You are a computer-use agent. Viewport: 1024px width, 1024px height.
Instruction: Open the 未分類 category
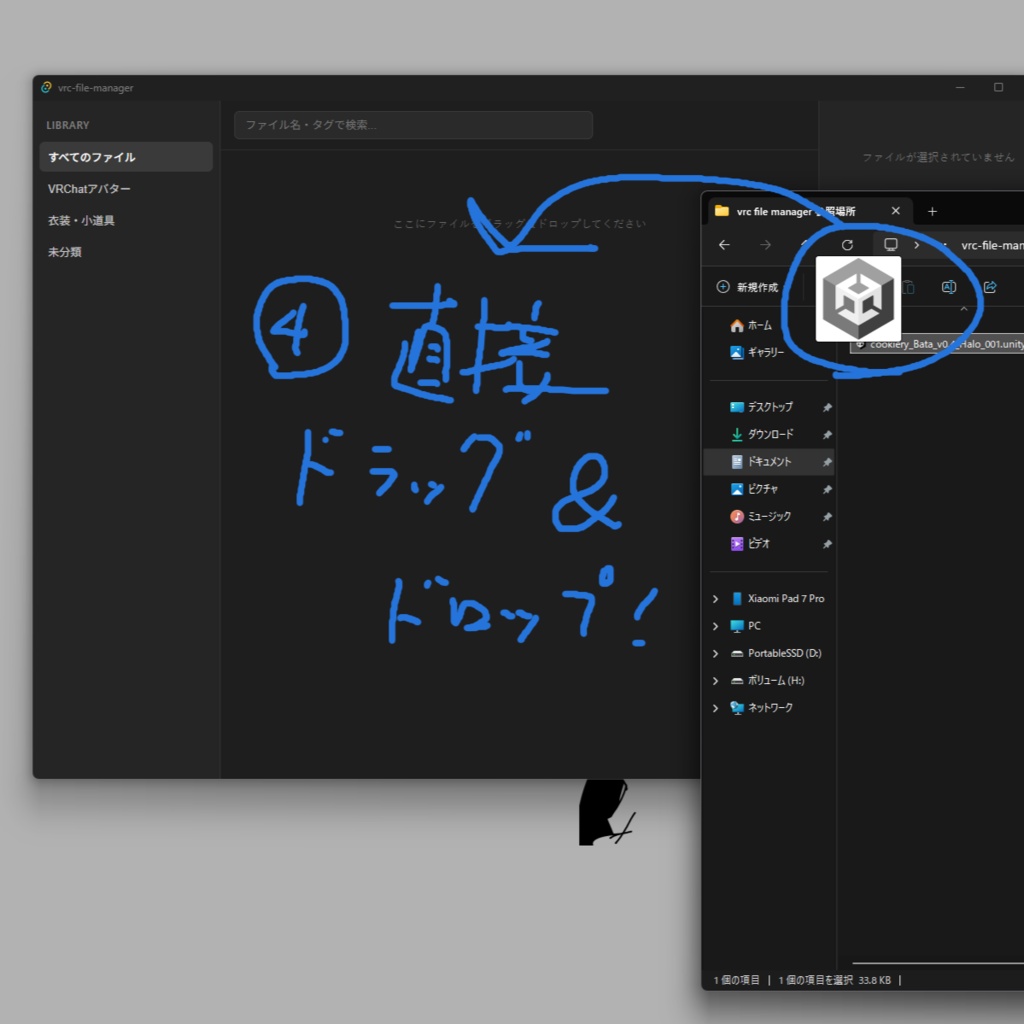pyautogui.click(x=65, y=252)
